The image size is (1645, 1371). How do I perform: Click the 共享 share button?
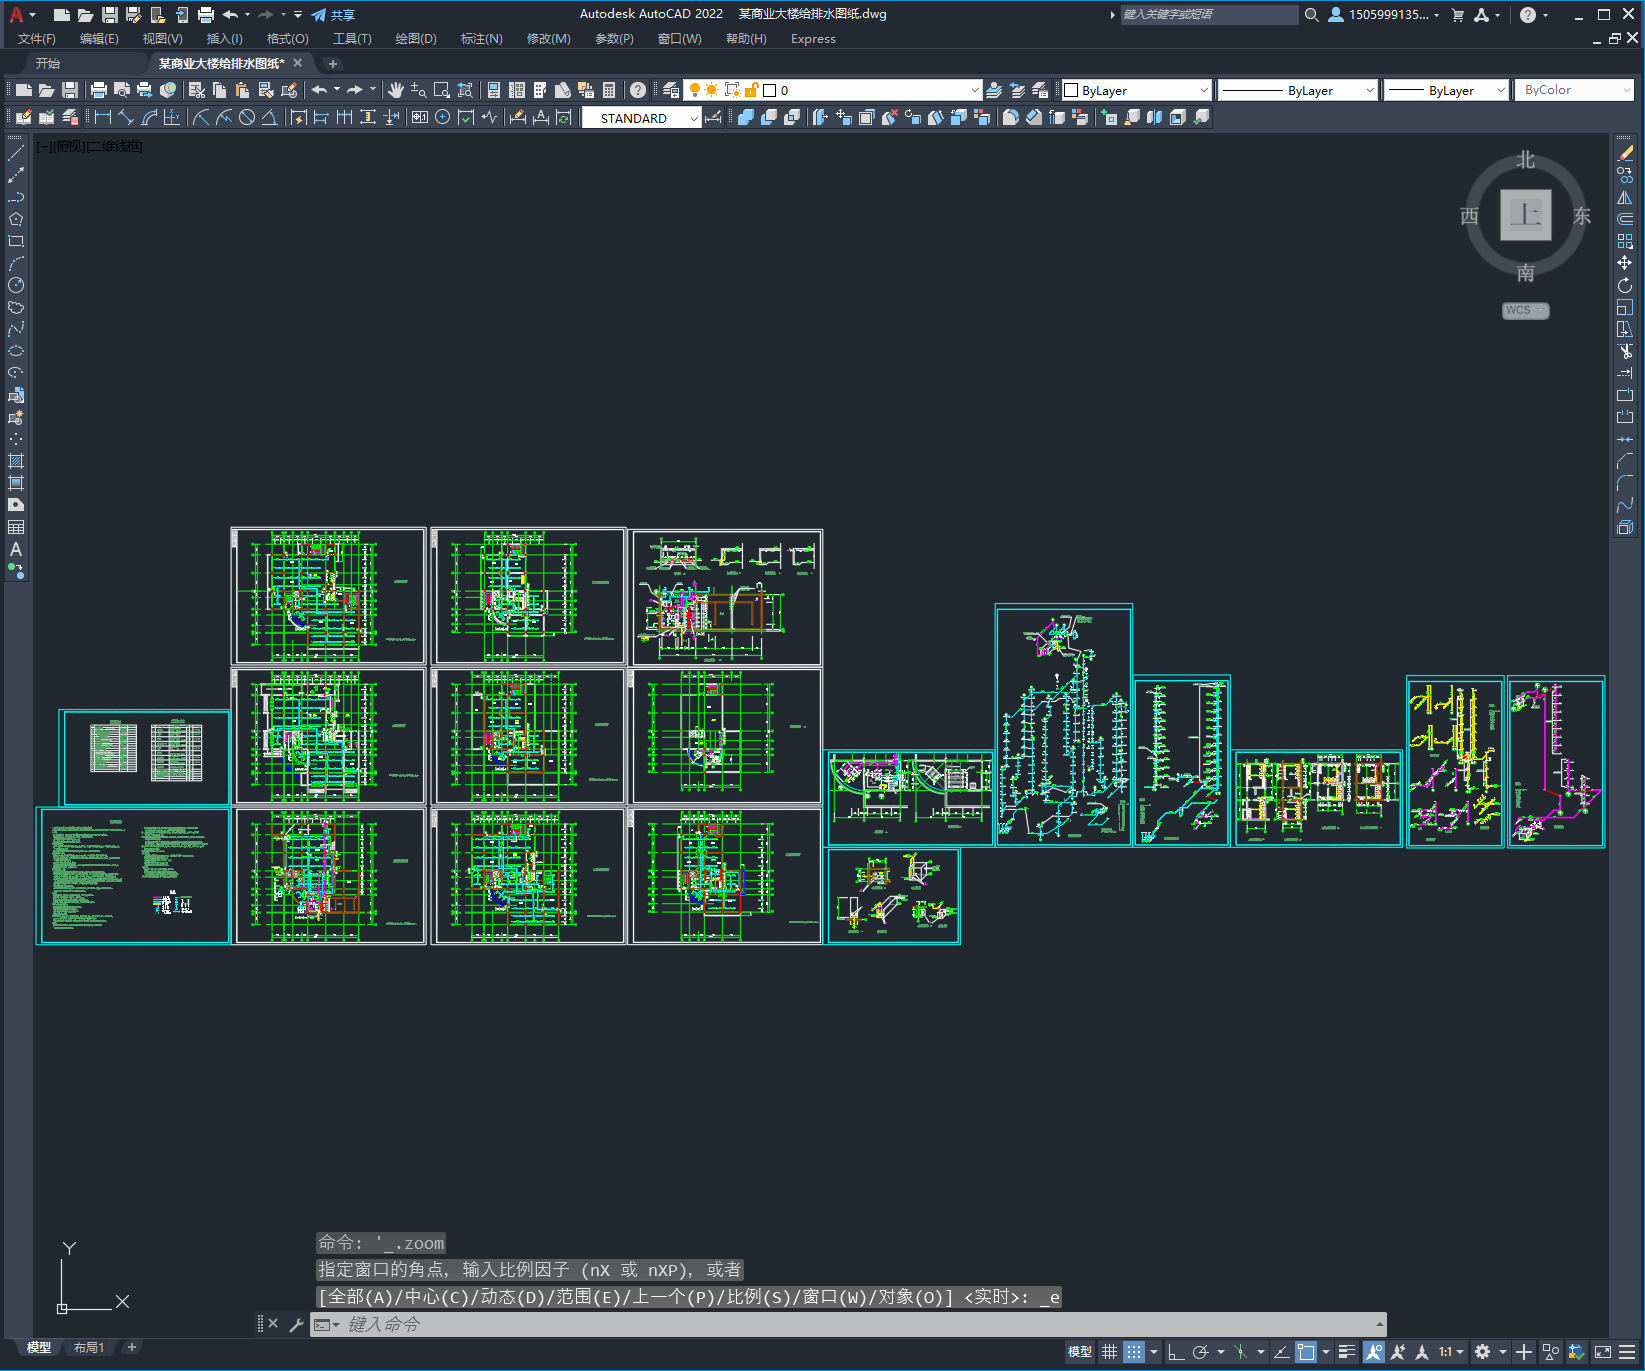pos(333,15)
